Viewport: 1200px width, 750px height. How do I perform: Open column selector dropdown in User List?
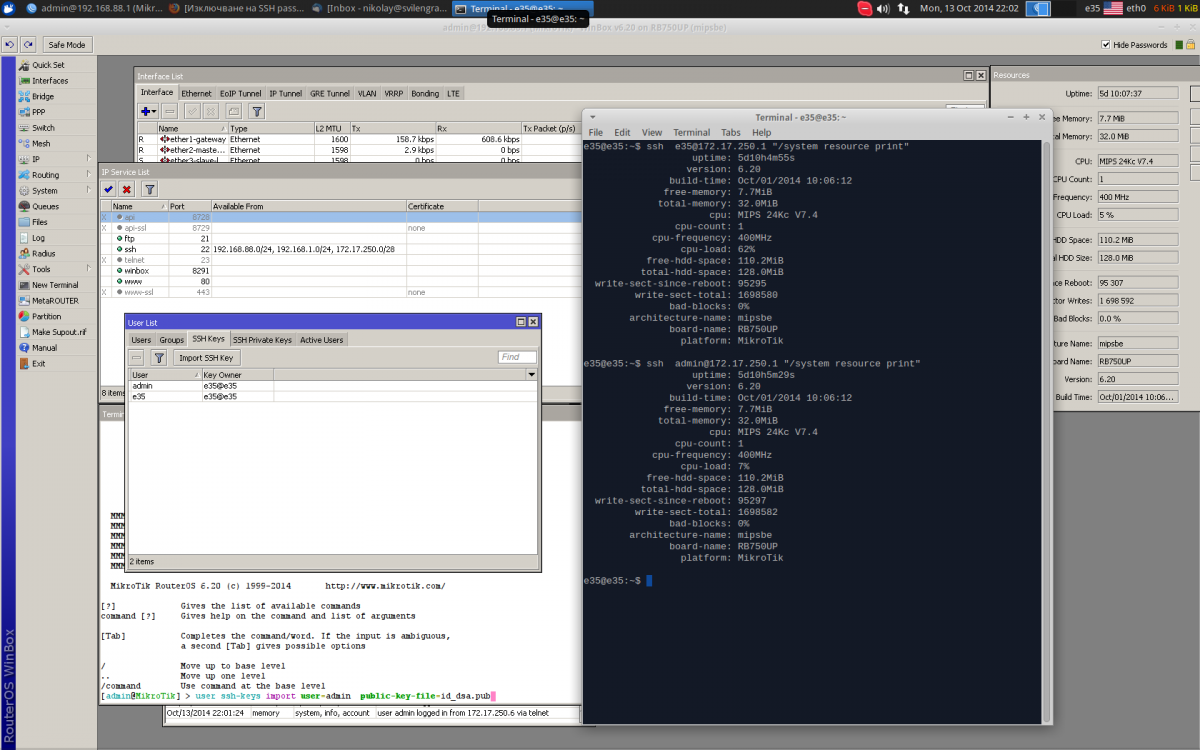coord(532,374)
